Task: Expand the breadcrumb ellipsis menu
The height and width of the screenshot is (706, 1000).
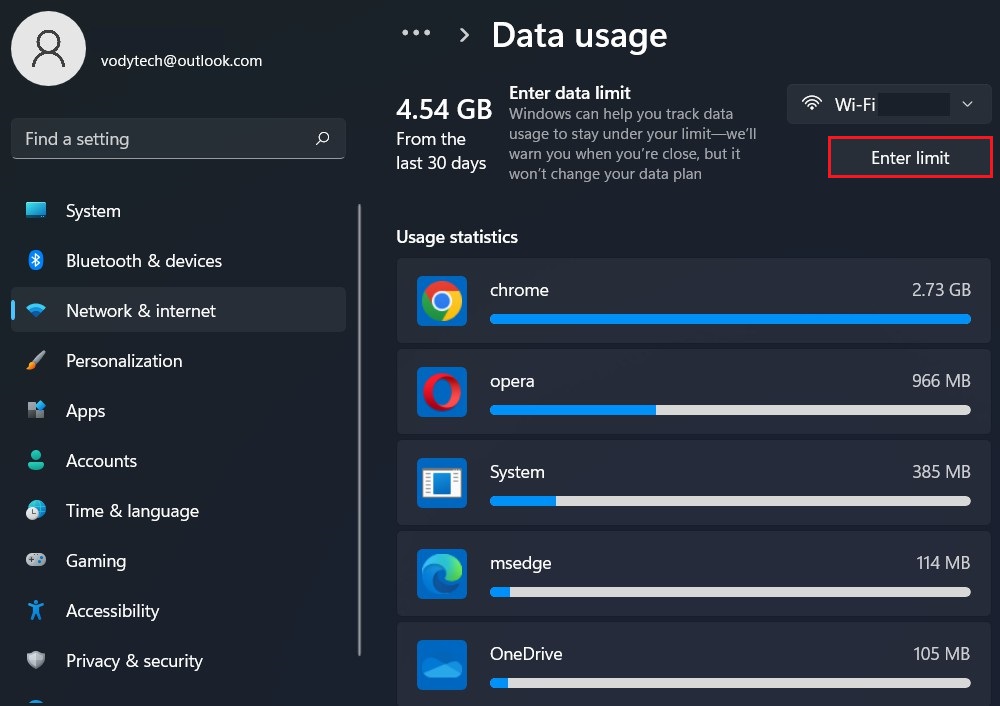Action: (416, 34)
